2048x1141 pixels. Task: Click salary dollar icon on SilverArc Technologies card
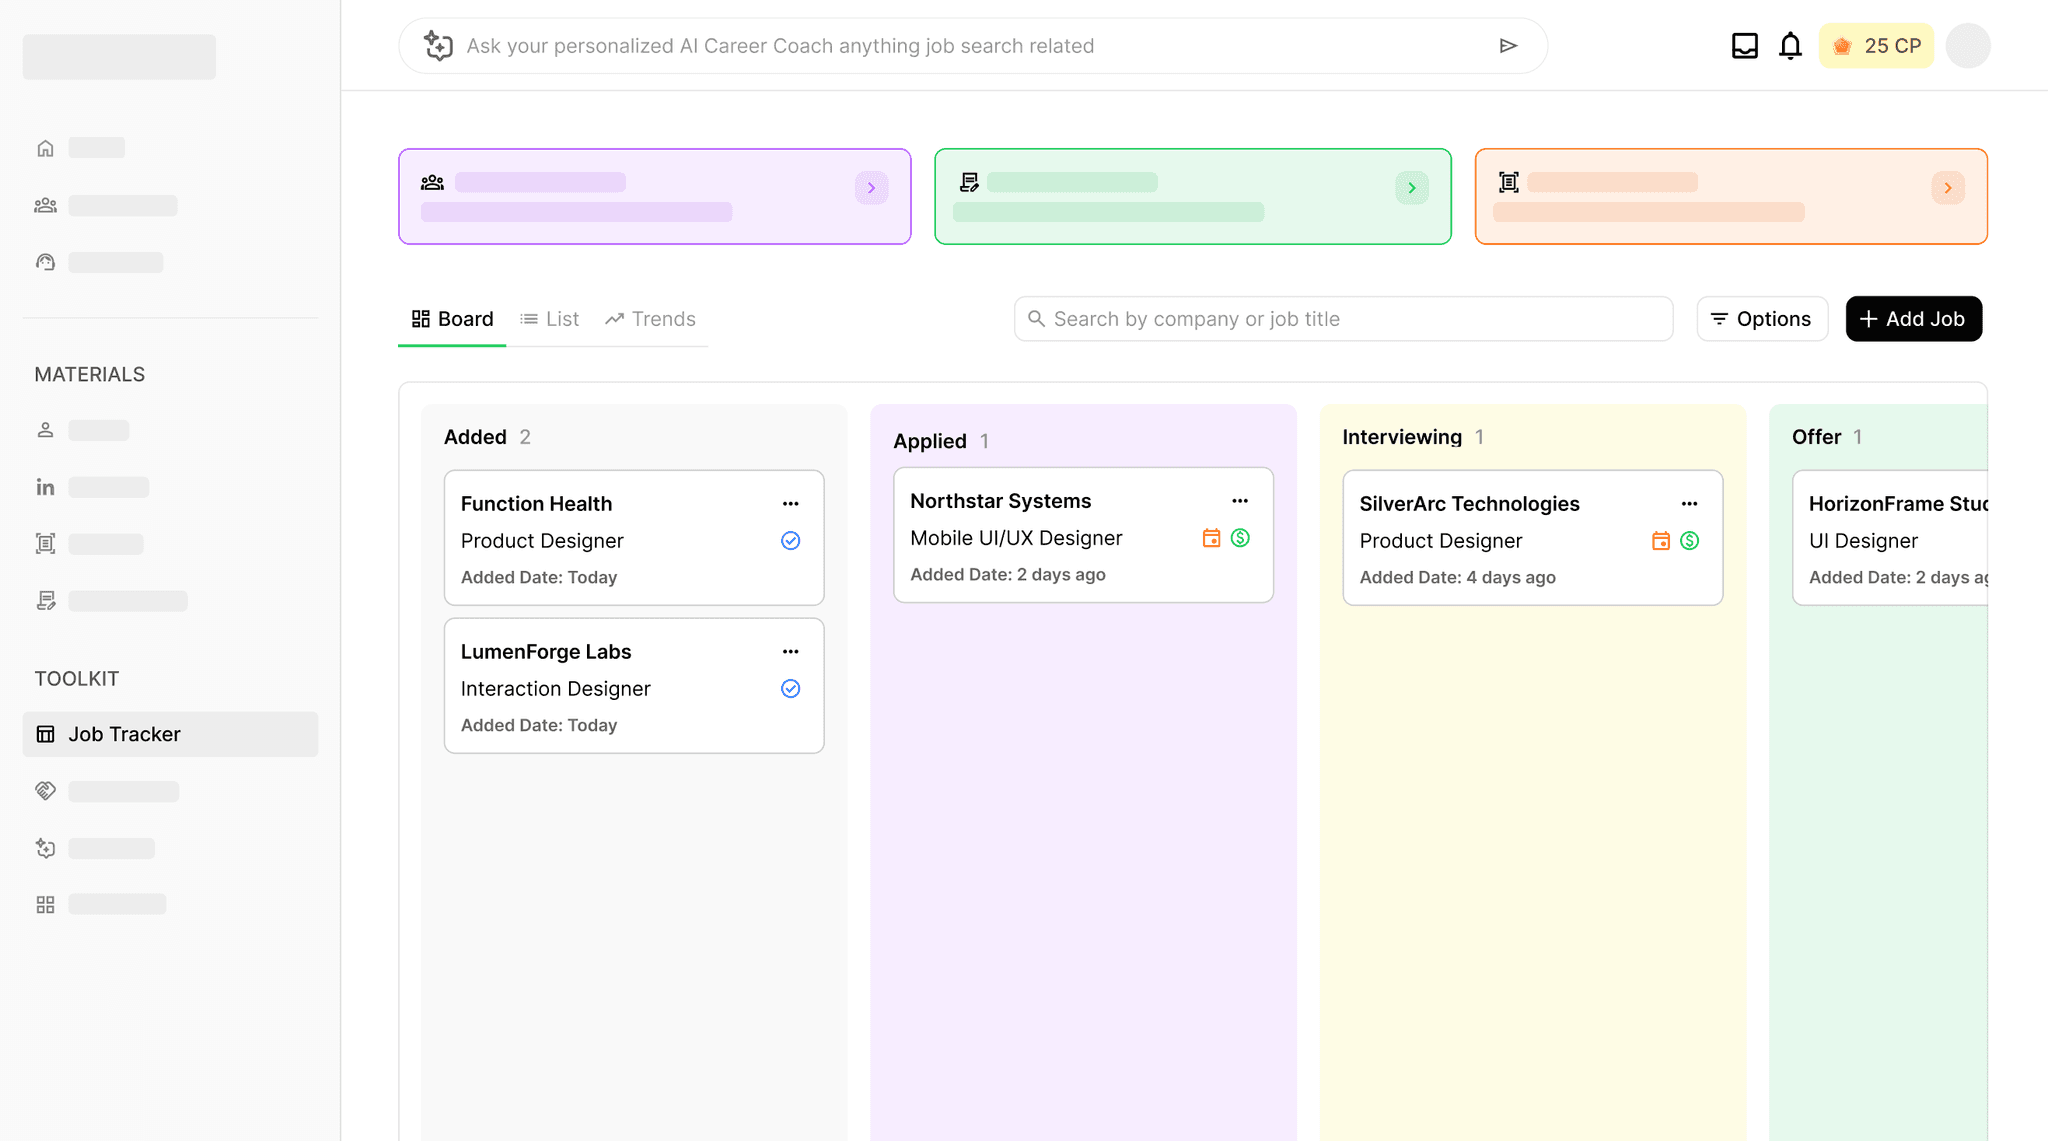pos(1689,541)
